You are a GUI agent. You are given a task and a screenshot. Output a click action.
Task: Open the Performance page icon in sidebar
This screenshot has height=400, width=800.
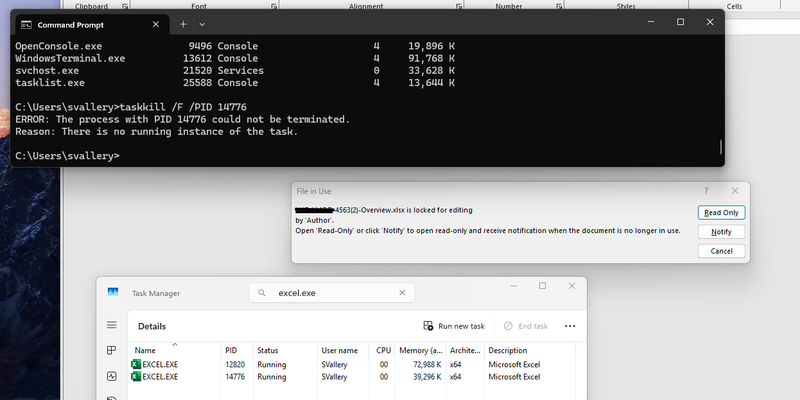112,377
